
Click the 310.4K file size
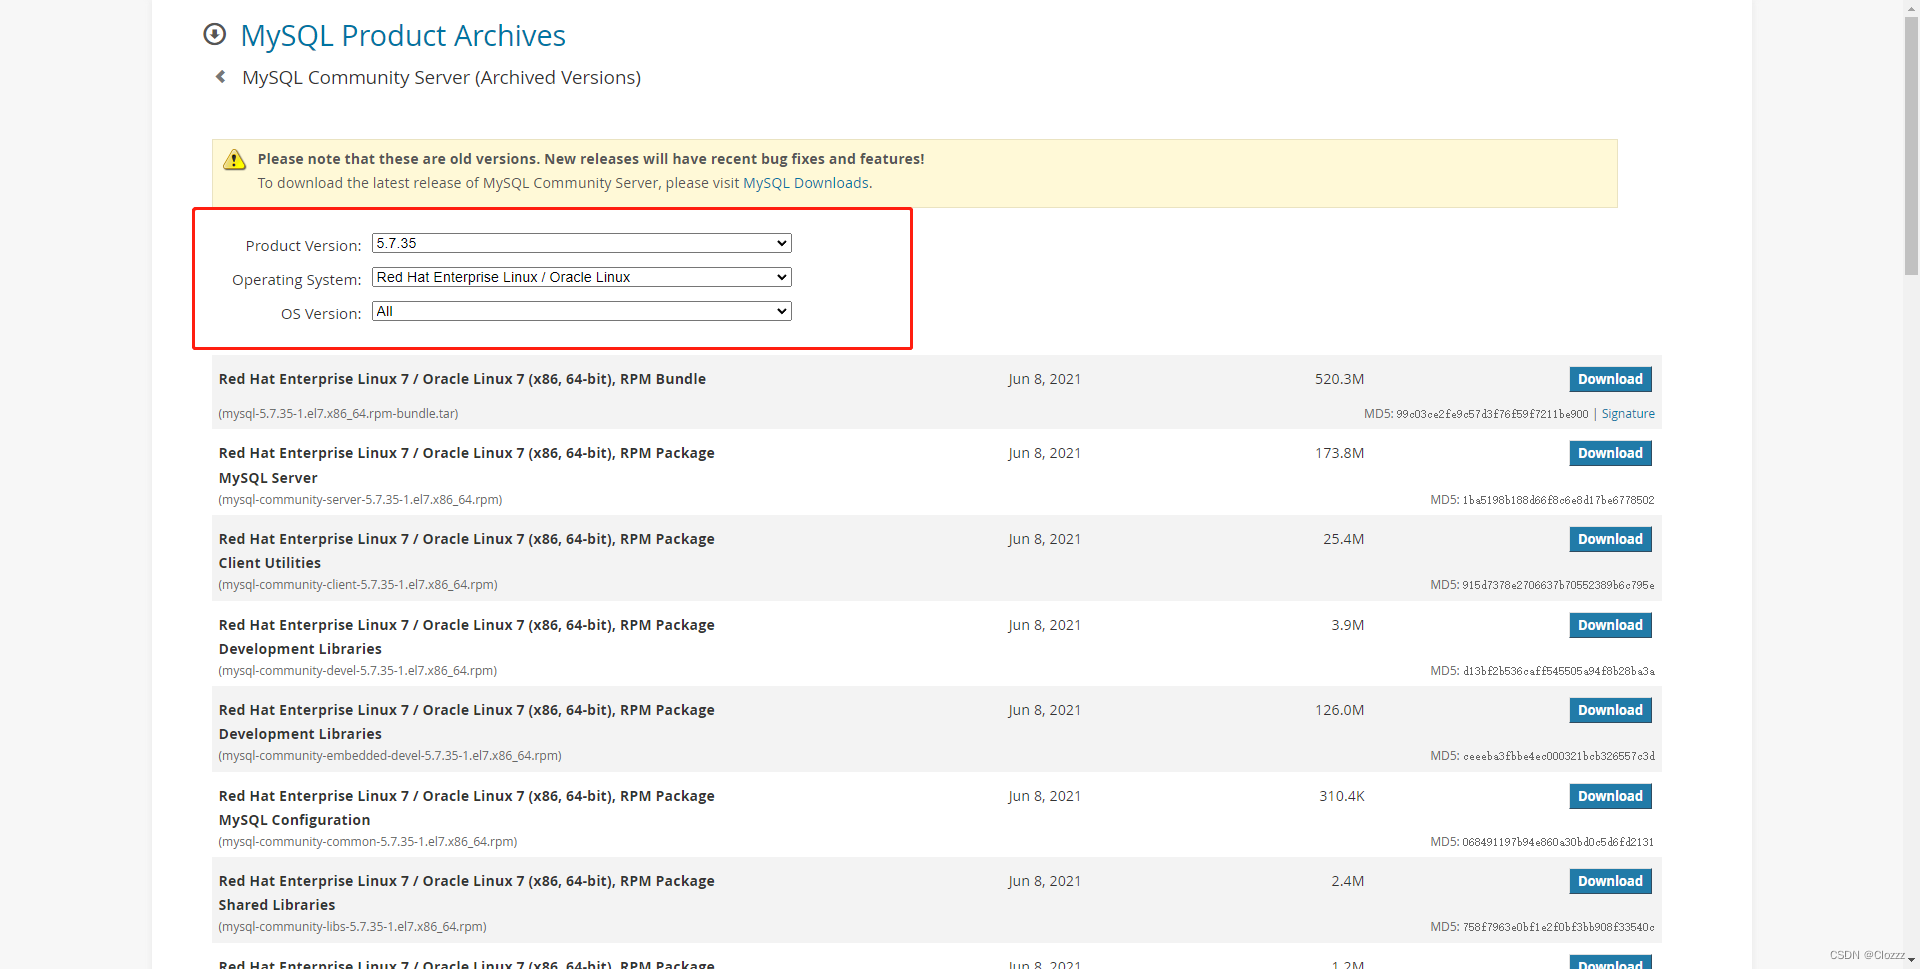click(1341, 796)
